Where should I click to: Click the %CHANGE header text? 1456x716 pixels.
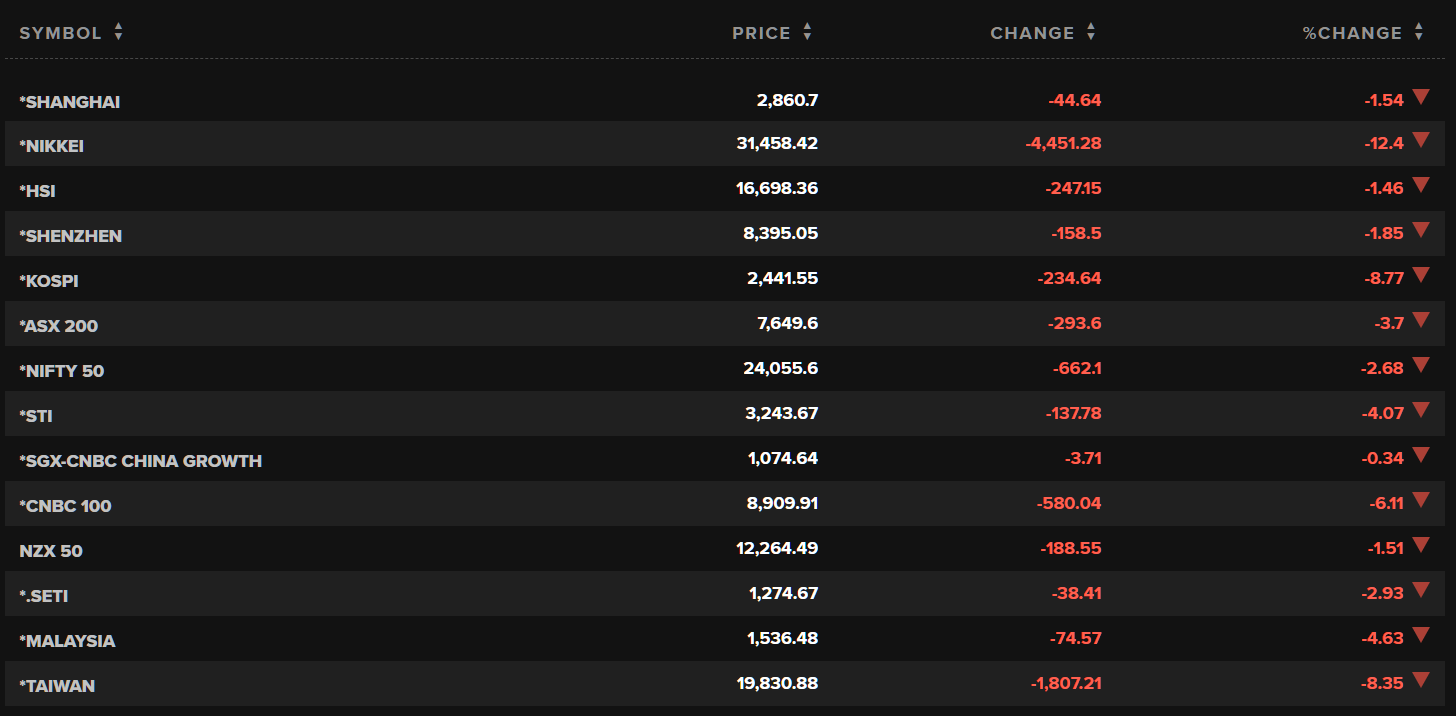coord(1352,33)
